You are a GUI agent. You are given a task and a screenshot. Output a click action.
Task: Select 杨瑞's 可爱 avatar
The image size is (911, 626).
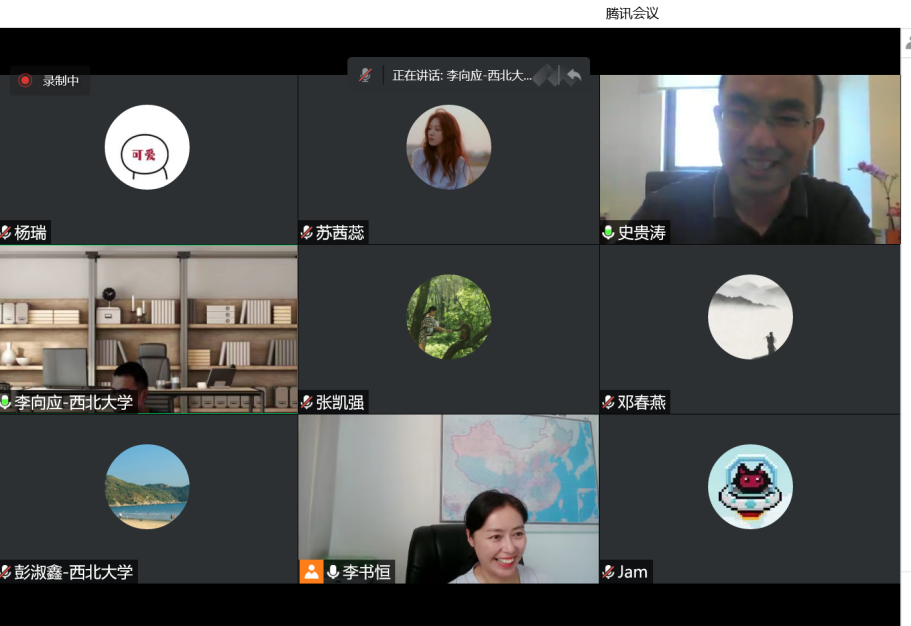pyautogui.click(x=147, y=148)
